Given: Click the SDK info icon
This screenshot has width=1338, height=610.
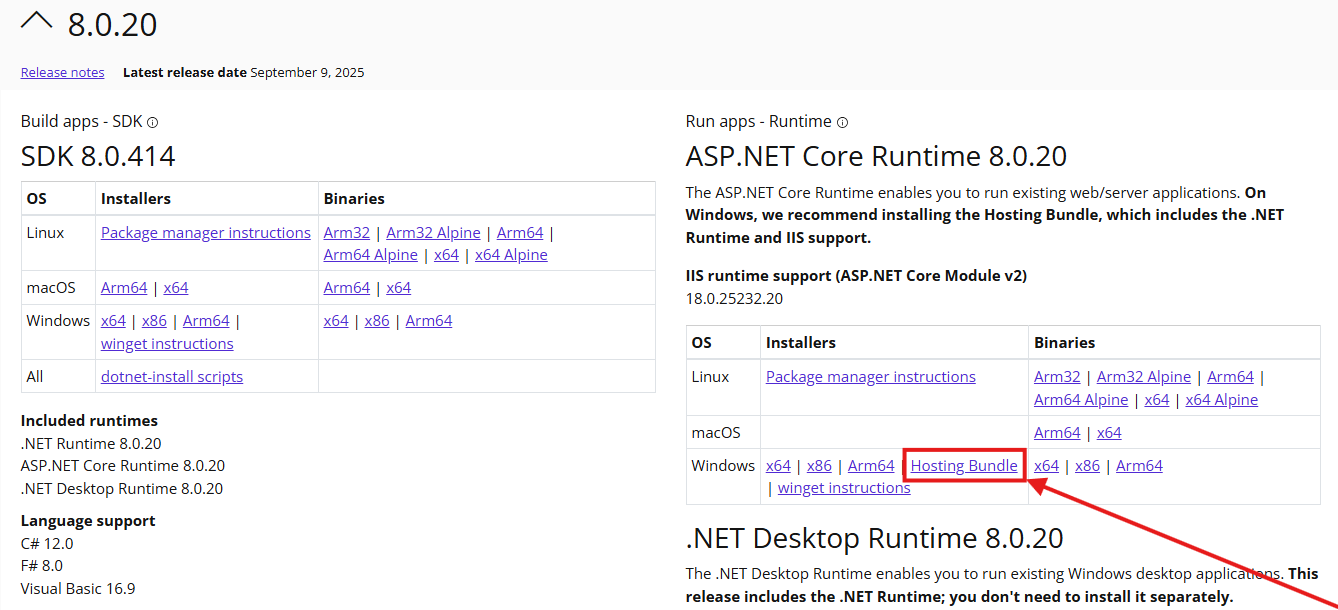Looking at the screenshot, I should [153, 122].
